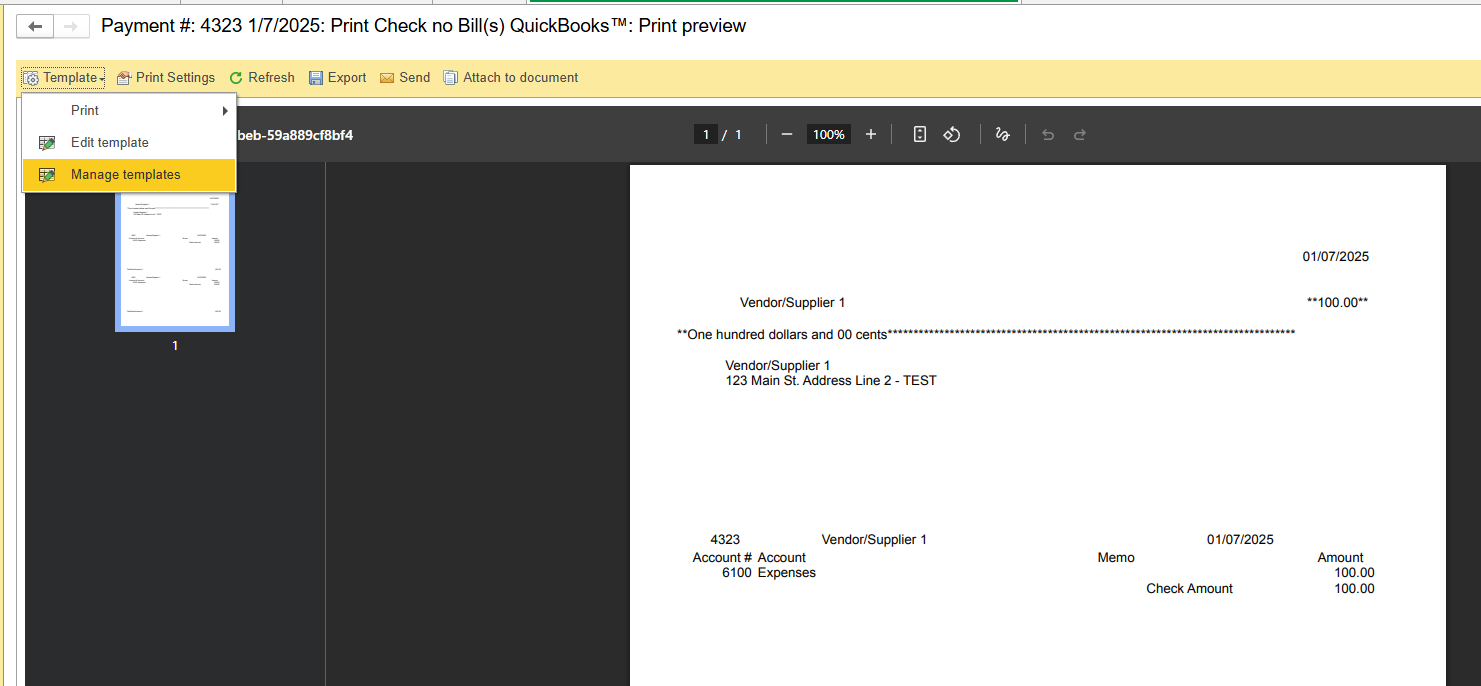Click the forward arrow navigation button
1481x686 pixels.
[71, 27]
